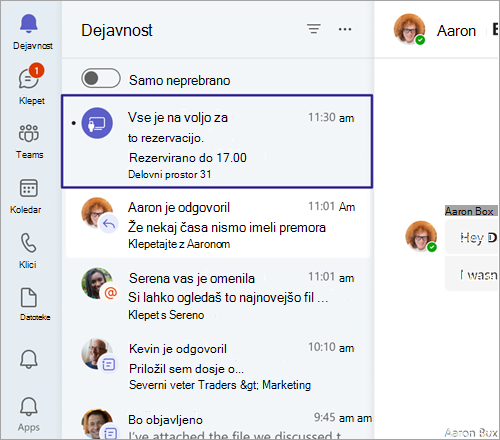Open the Koledar calendar icon
This screenshot has width=500, height=440.
[29, 188]
